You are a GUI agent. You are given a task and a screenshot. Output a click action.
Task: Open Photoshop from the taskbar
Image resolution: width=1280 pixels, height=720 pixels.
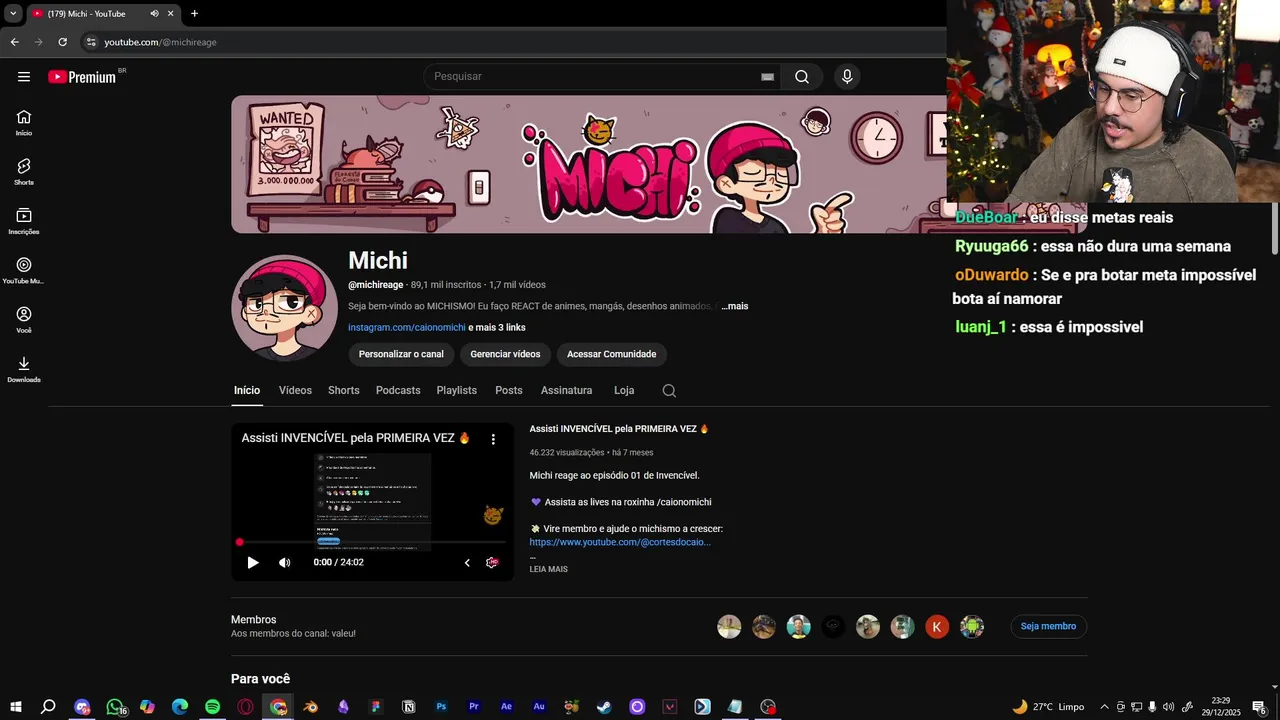[441, 707]
